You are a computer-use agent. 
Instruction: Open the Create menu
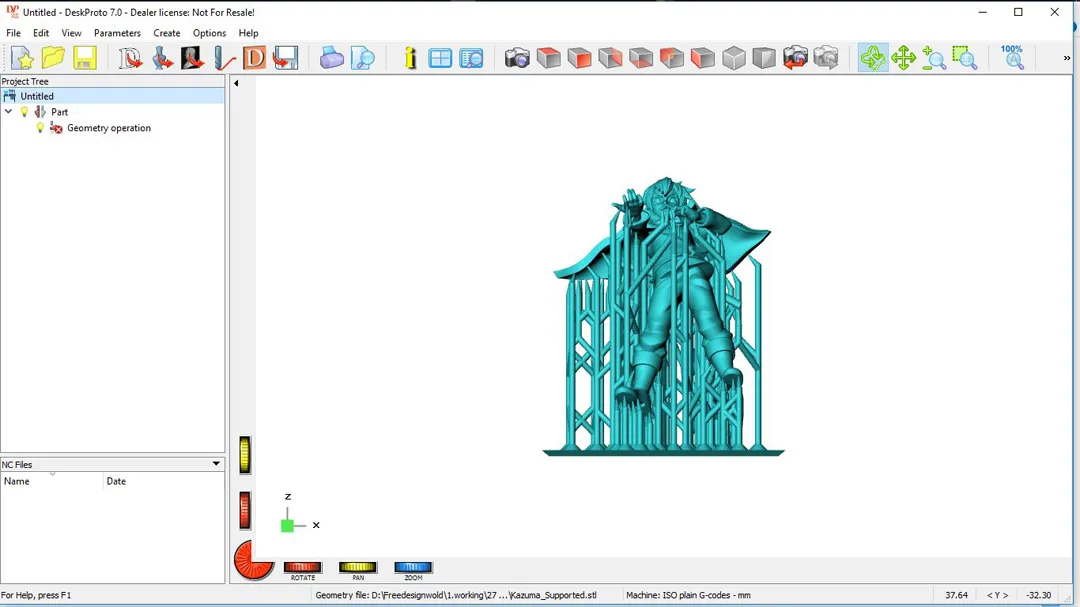(x=167, y=33)
